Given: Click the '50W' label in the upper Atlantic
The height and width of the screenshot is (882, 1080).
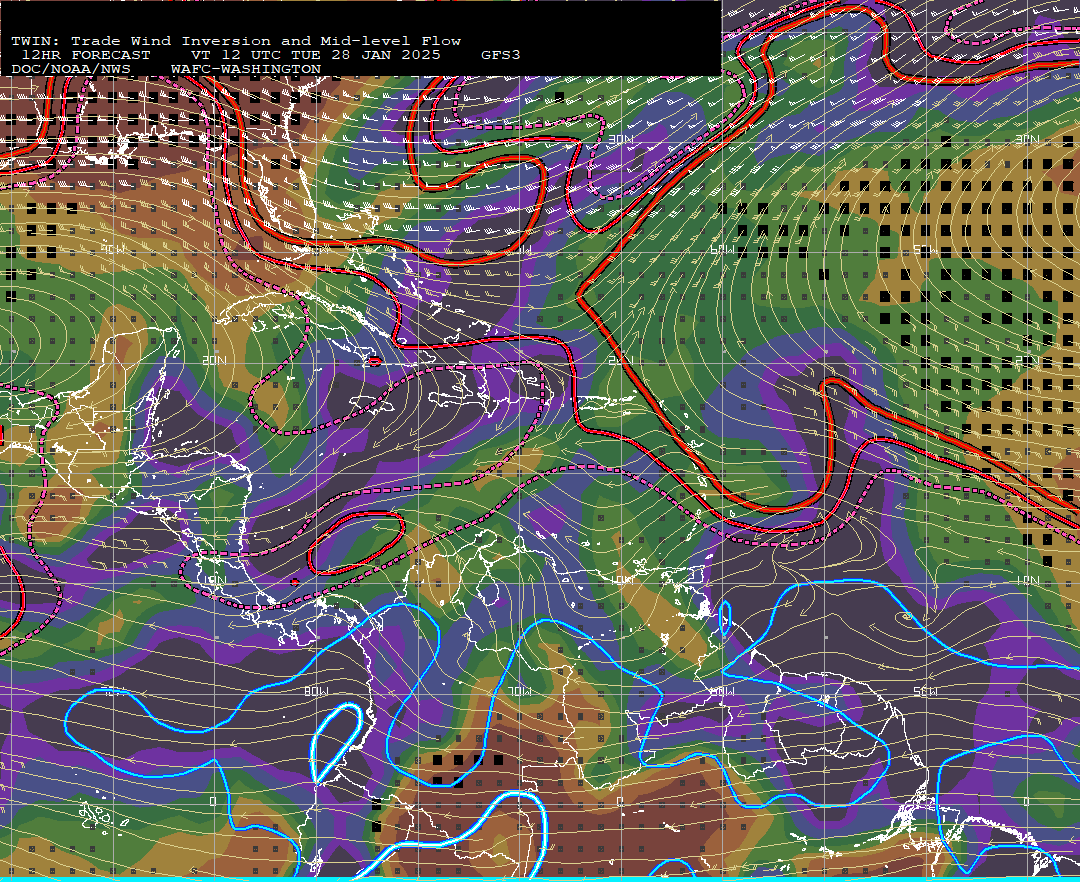Looking at the screenshot, I should [925, 250].
